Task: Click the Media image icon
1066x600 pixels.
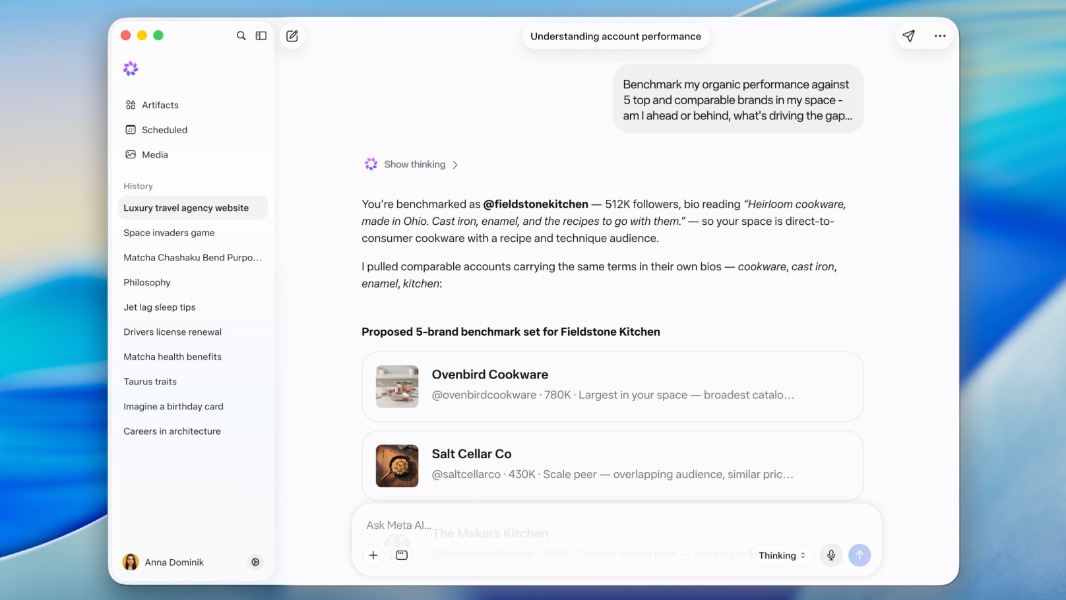Action: (x=131, y=154)
